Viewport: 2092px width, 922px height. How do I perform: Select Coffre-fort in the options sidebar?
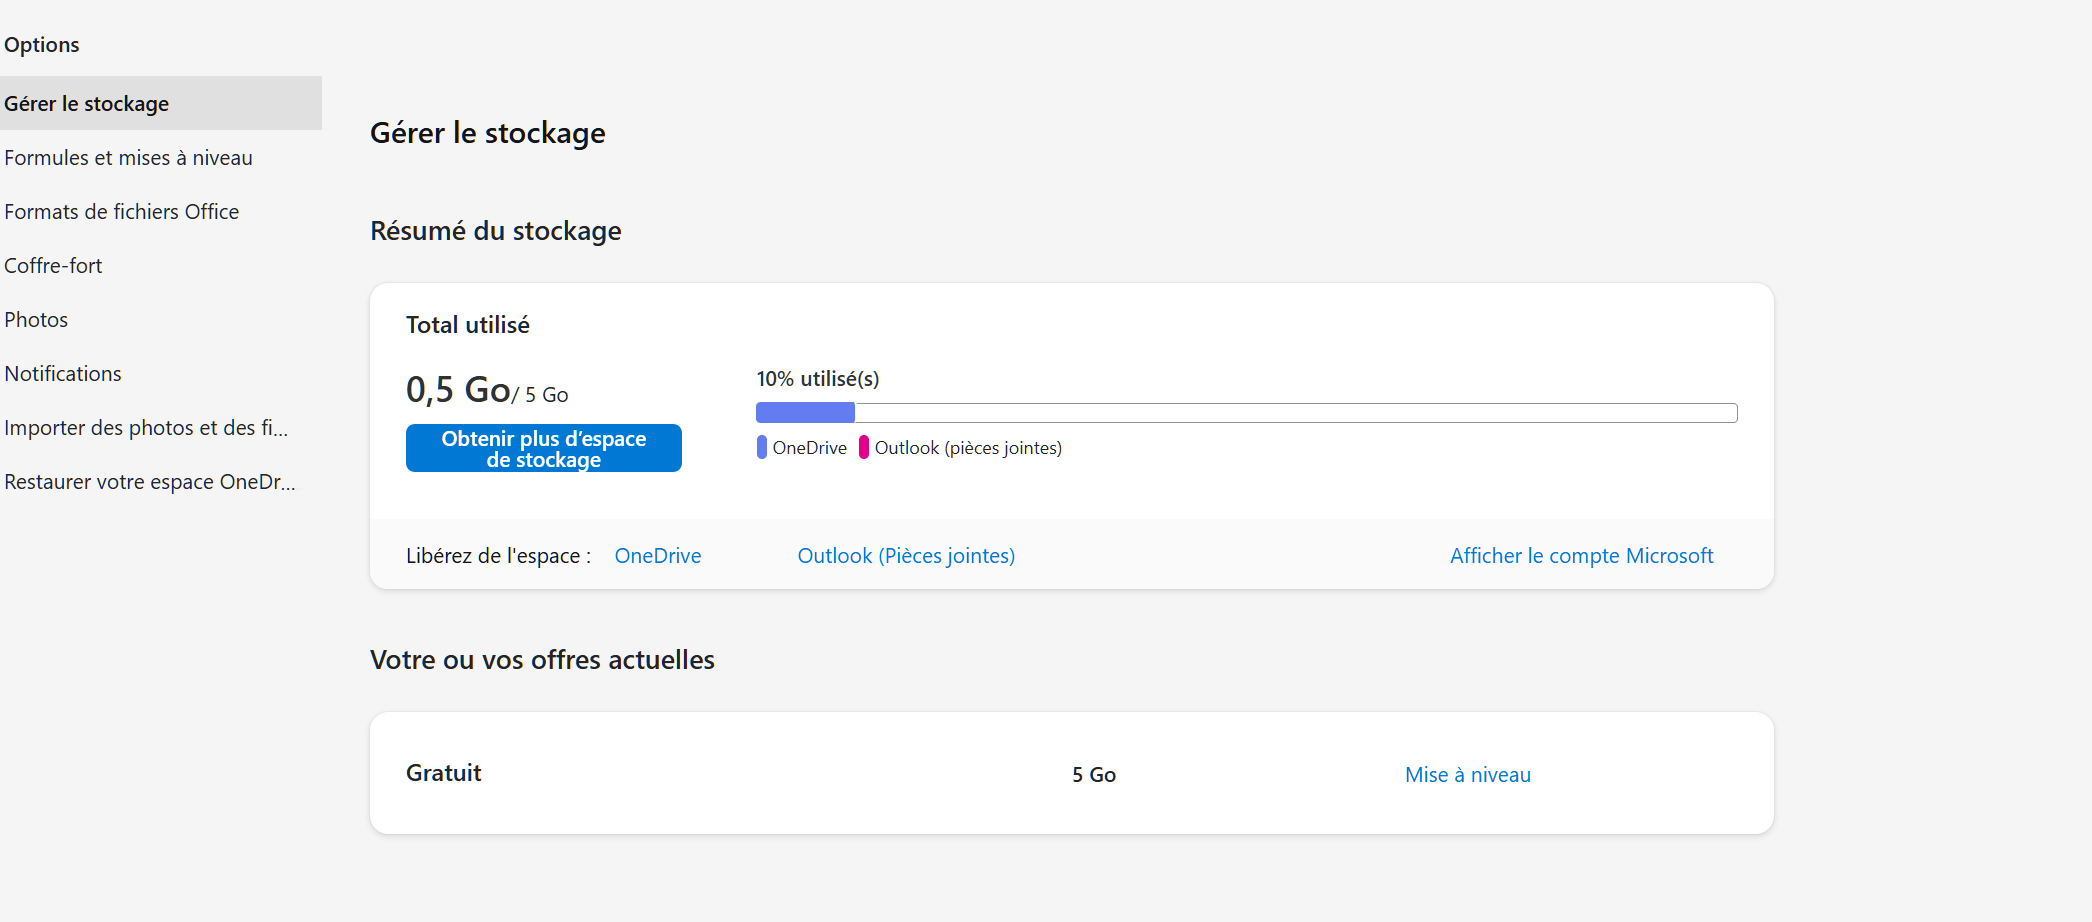click(x=53, y=266)
